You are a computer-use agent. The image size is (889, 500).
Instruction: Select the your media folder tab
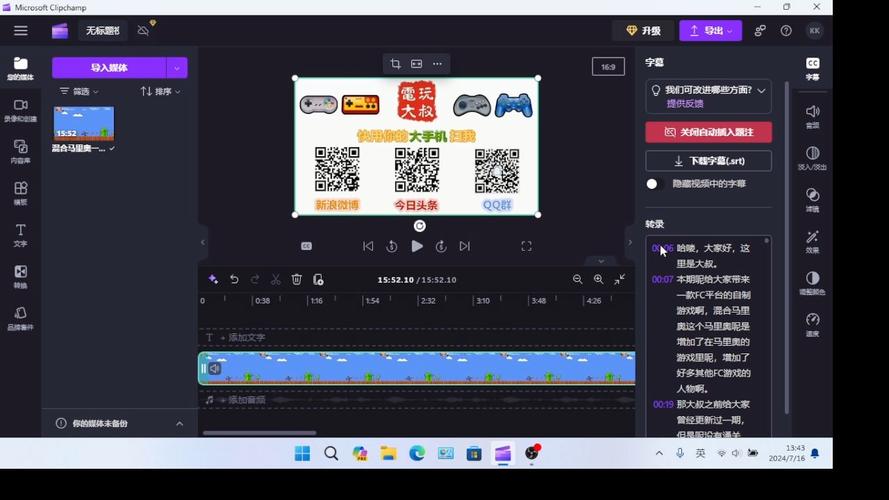(20, 68)
